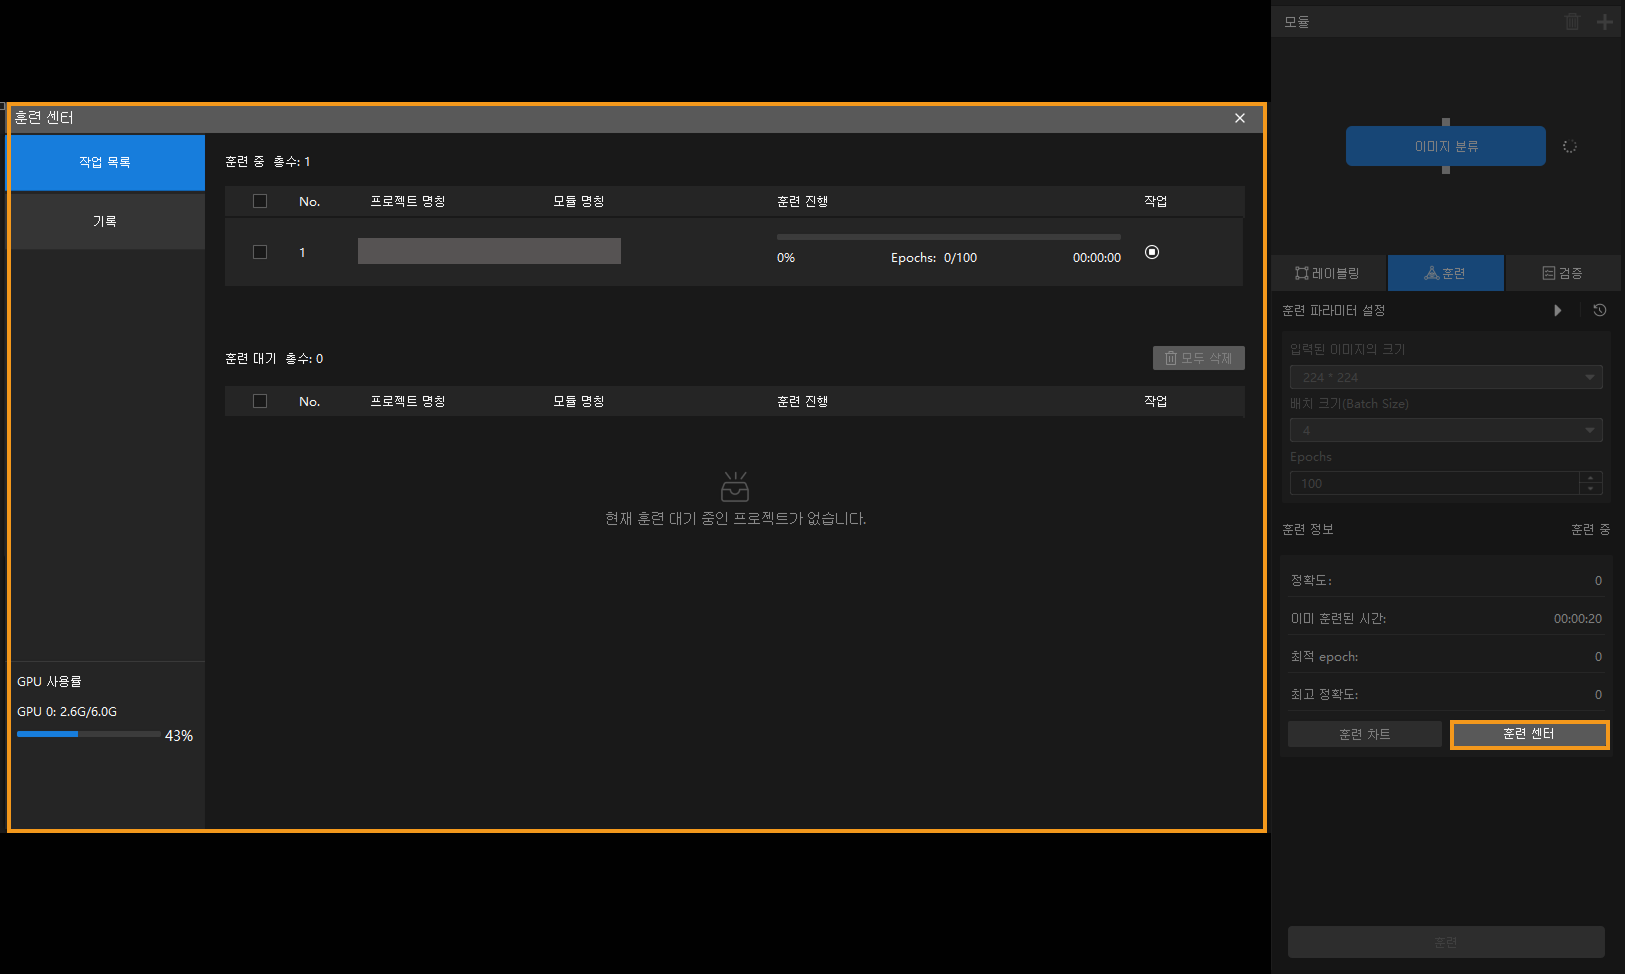Click the '훈련 중' status text in 훈련 정보
Viewport: 1625px width, 974px height.
click(1590, 529)
